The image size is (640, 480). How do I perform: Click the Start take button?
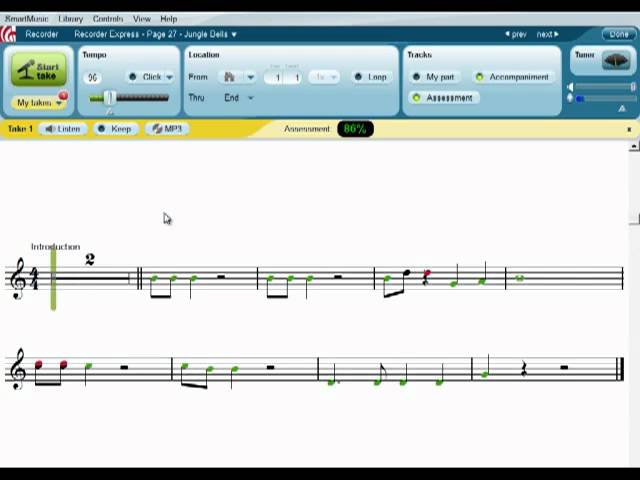[x=39, y=69]
